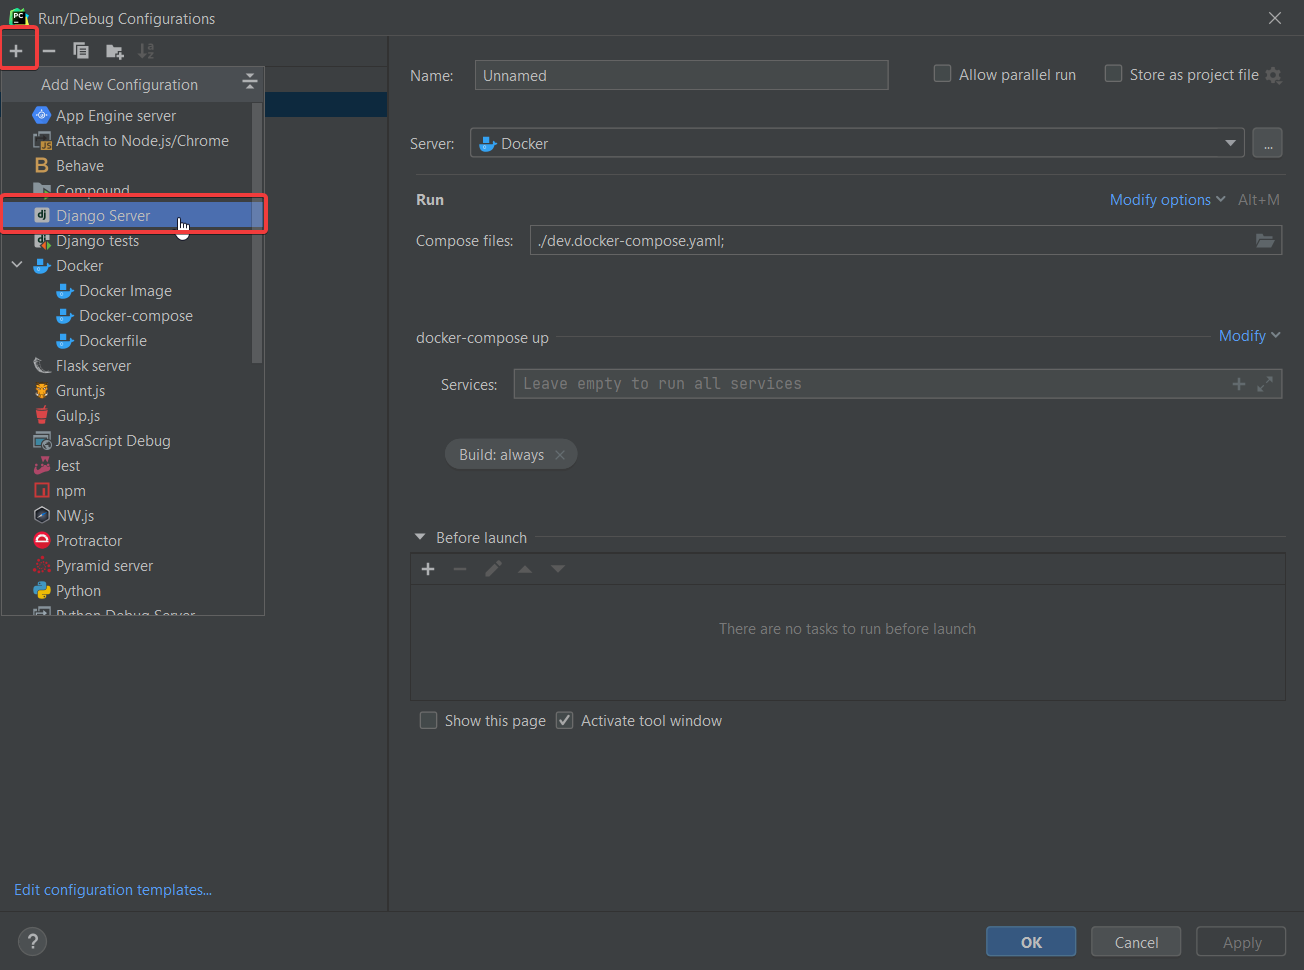Click the folder browse icon for Compose files
The height and width of the screenshot is (970, 1304).
[x=1265, y=241]
